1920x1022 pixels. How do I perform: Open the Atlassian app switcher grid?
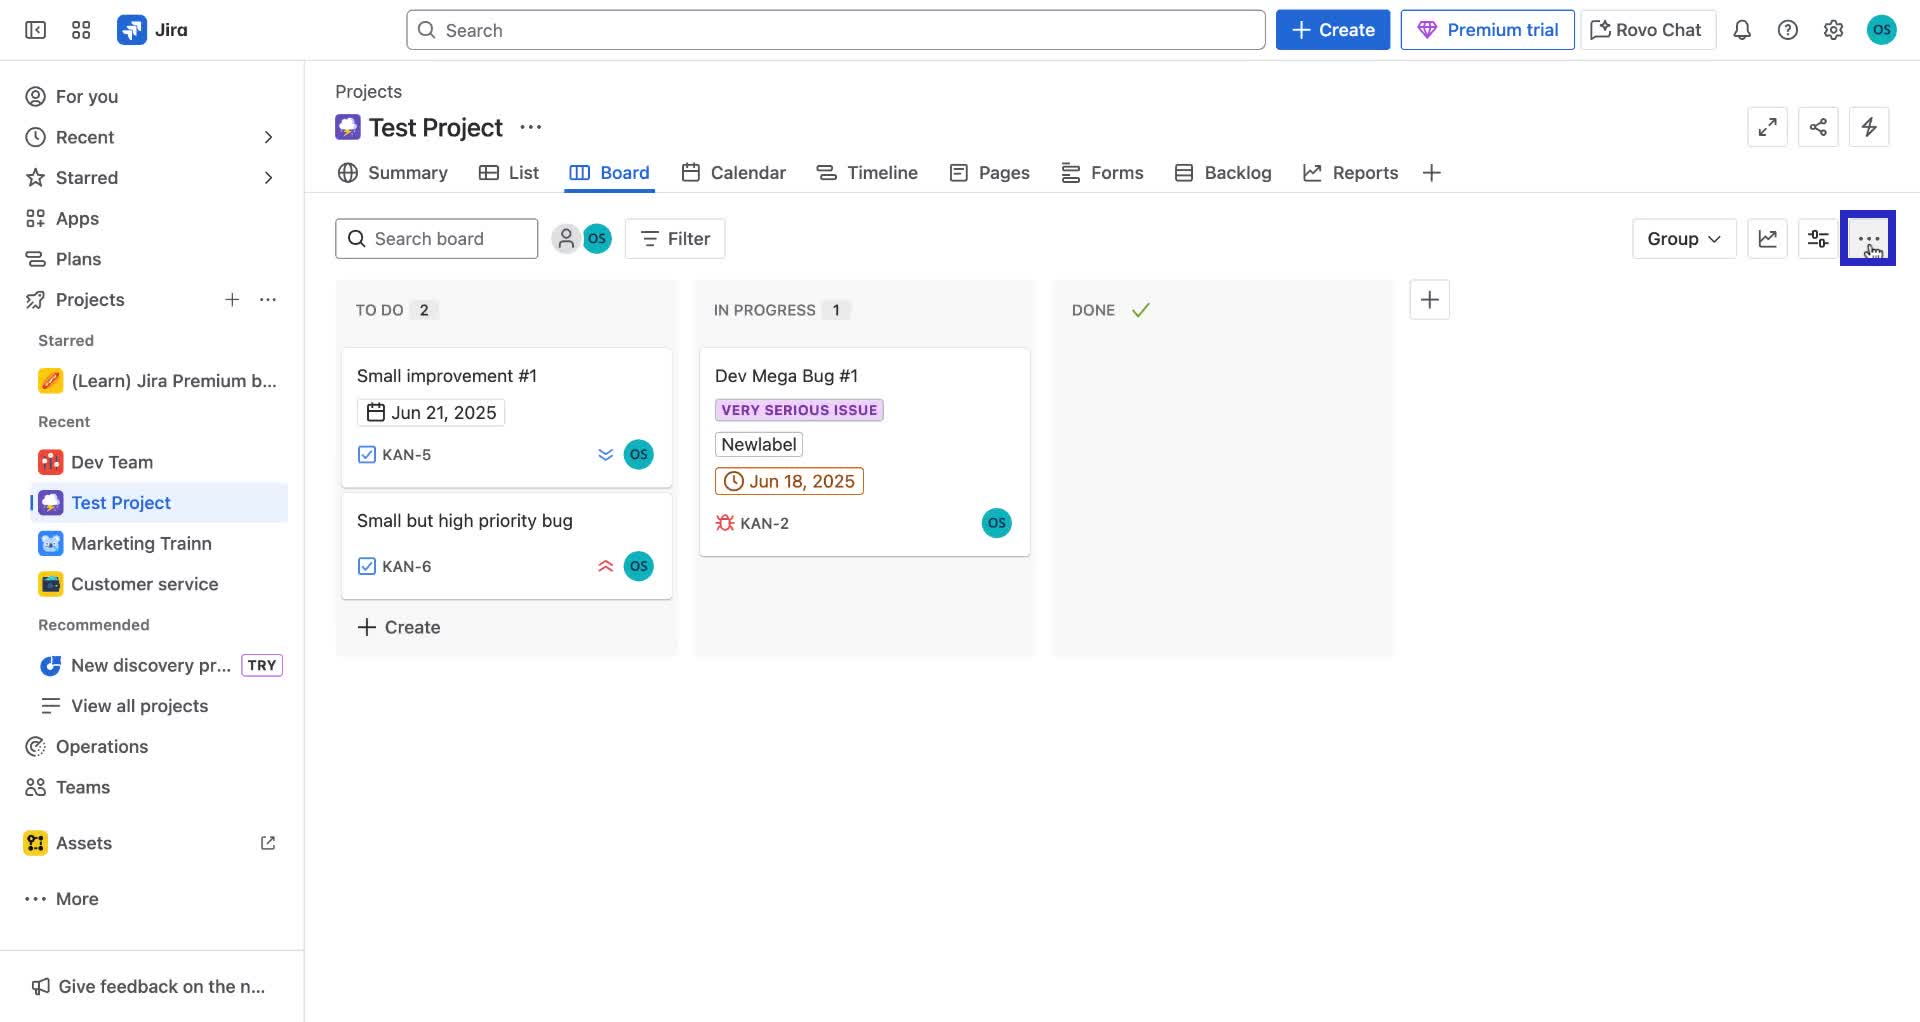(81, 29)
